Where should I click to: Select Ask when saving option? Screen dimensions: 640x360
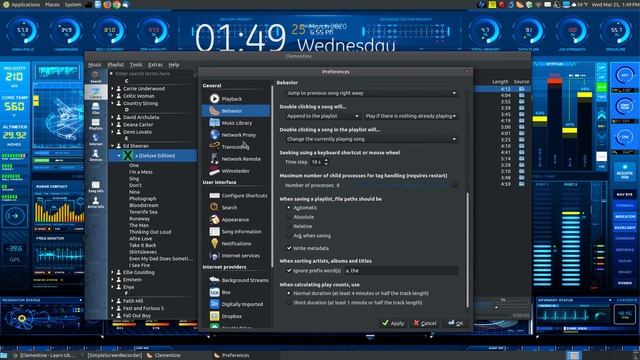pos(309,236)
